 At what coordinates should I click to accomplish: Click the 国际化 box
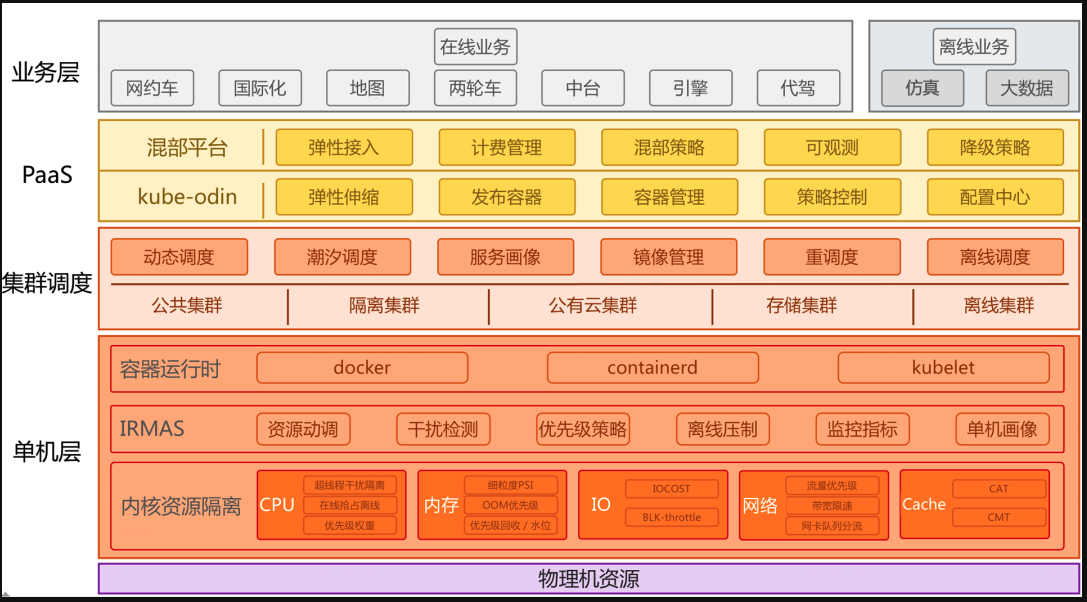[259, 88]
